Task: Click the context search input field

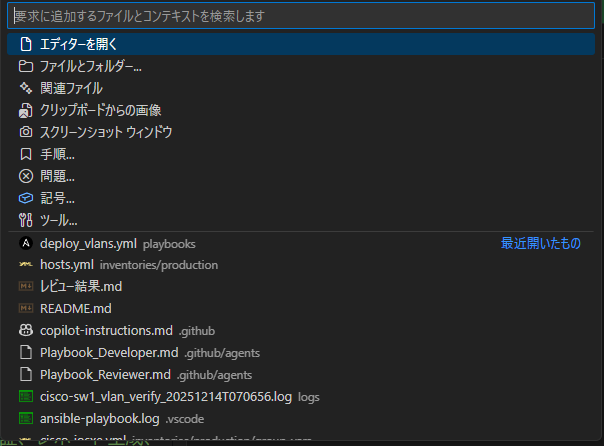Action: [300, 16]
